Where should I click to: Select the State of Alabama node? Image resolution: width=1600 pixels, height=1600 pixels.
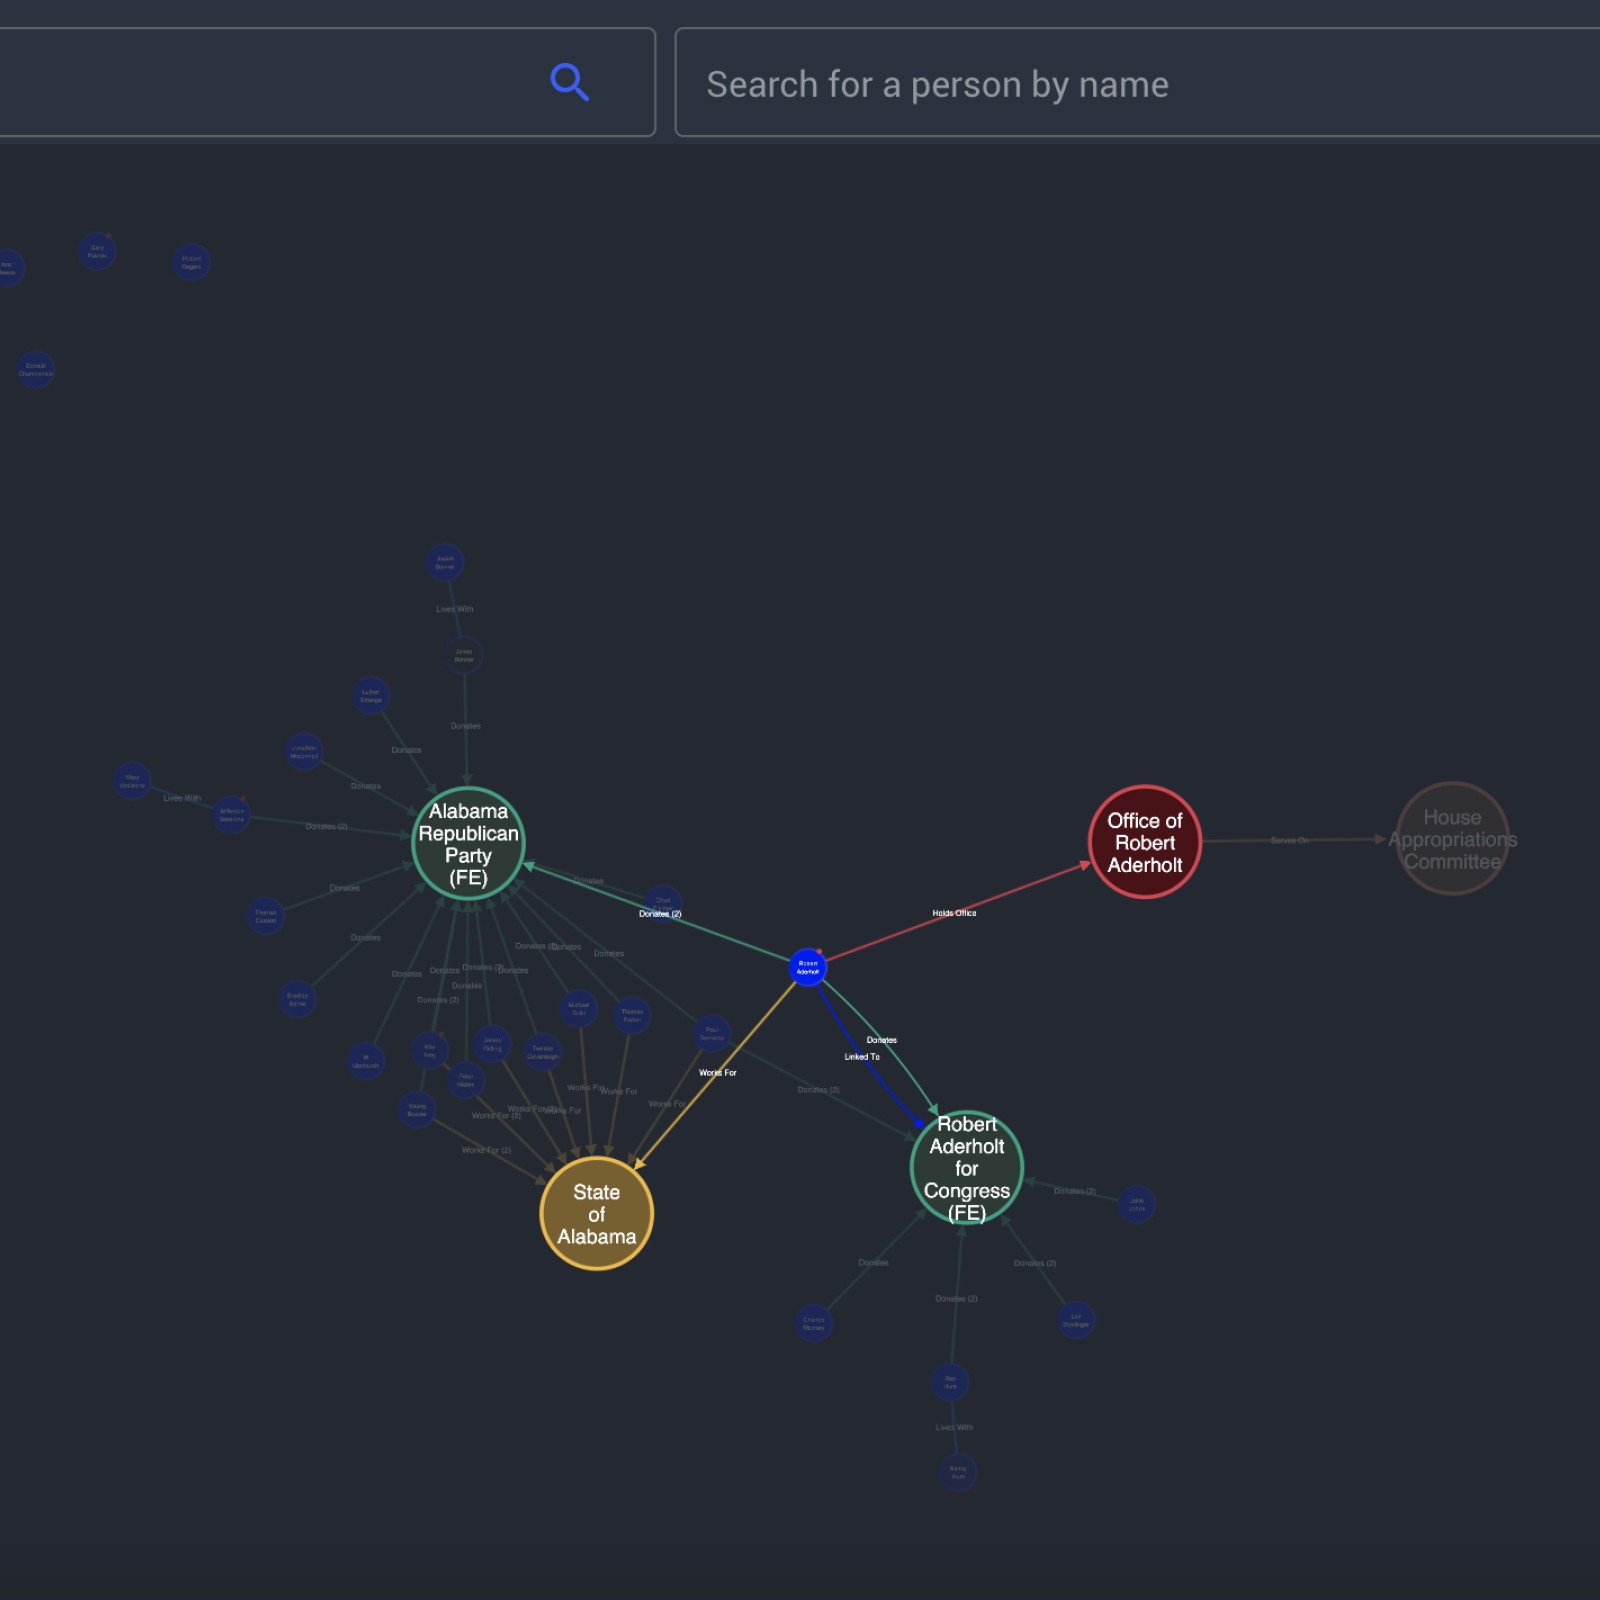pyautogui.click(x=596, y=1213)
